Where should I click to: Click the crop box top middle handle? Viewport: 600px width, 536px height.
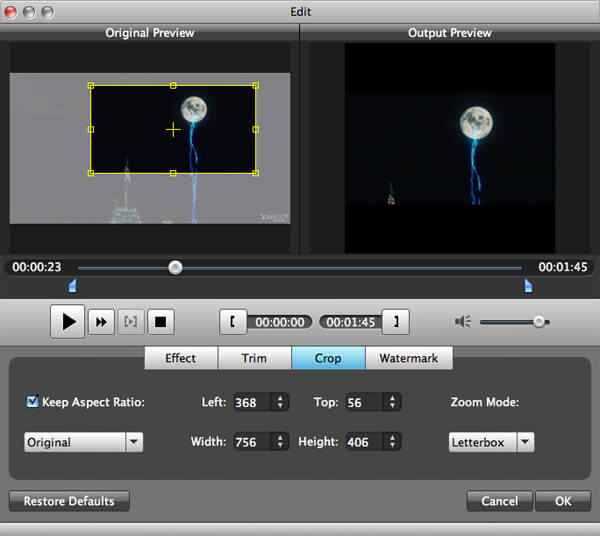coord(173,85)
